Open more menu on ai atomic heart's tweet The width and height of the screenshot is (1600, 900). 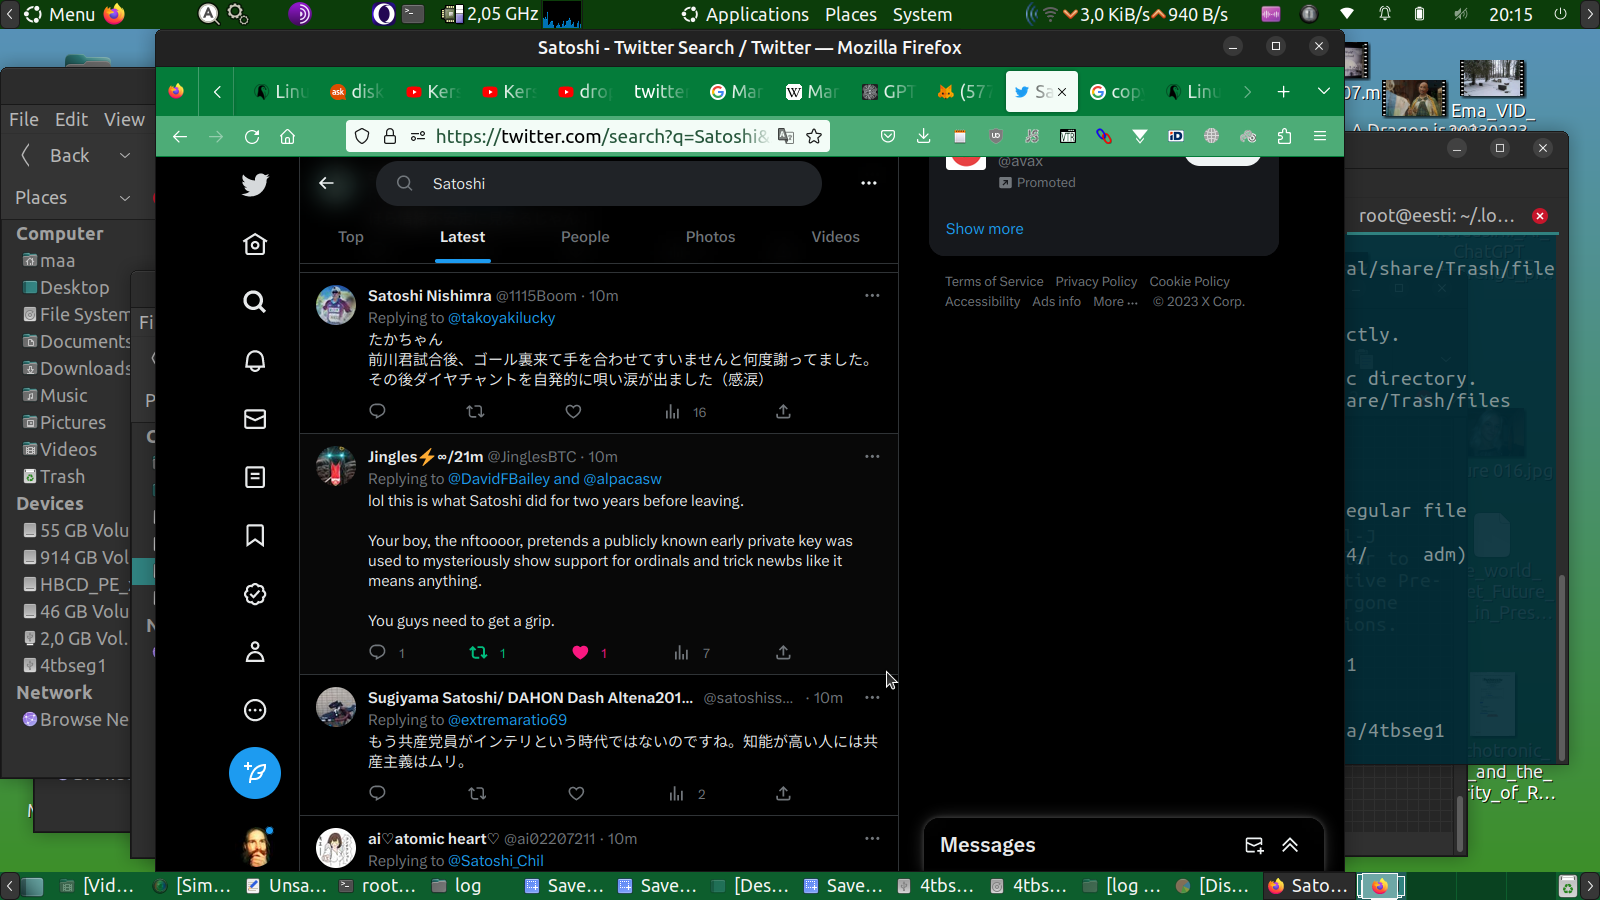(x=872, y=838)
